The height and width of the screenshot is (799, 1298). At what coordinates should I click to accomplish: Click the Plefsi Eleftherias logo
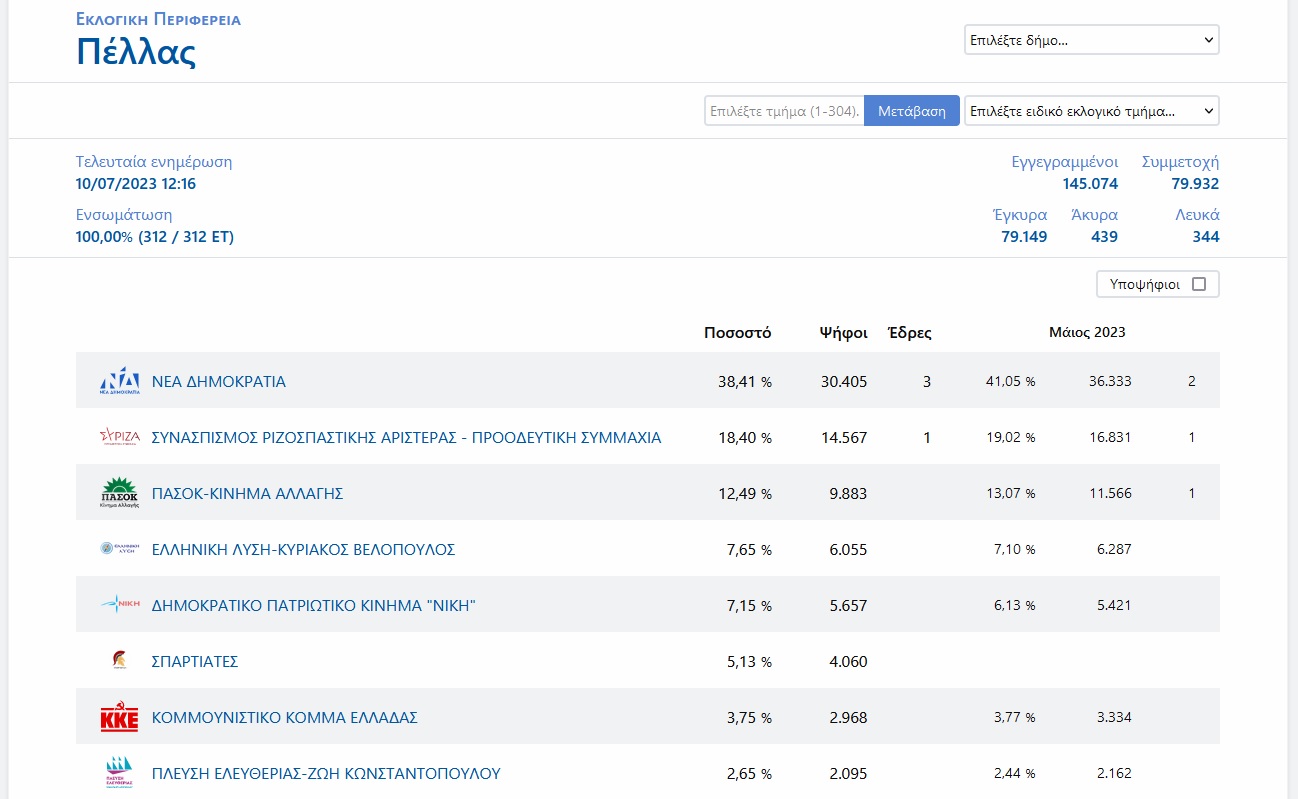point(120,773)
